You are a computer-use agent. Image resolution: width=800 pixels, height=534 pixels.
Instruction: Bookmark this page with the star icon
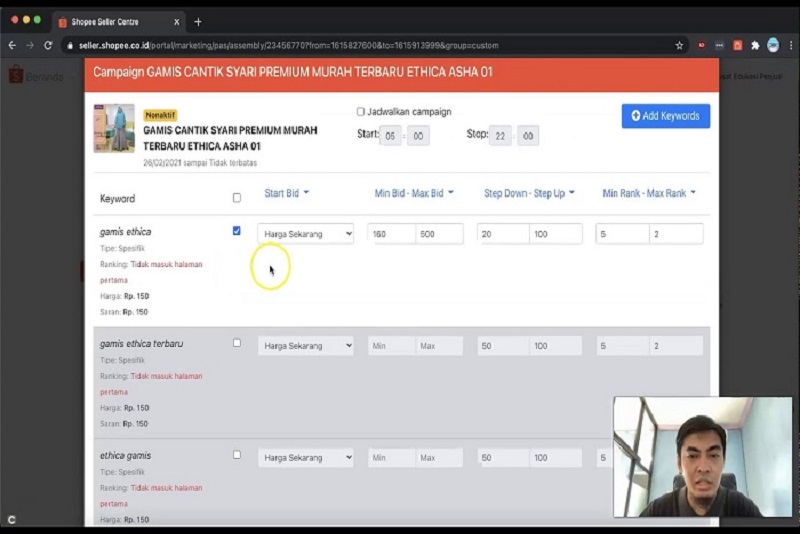click(679, 45)
